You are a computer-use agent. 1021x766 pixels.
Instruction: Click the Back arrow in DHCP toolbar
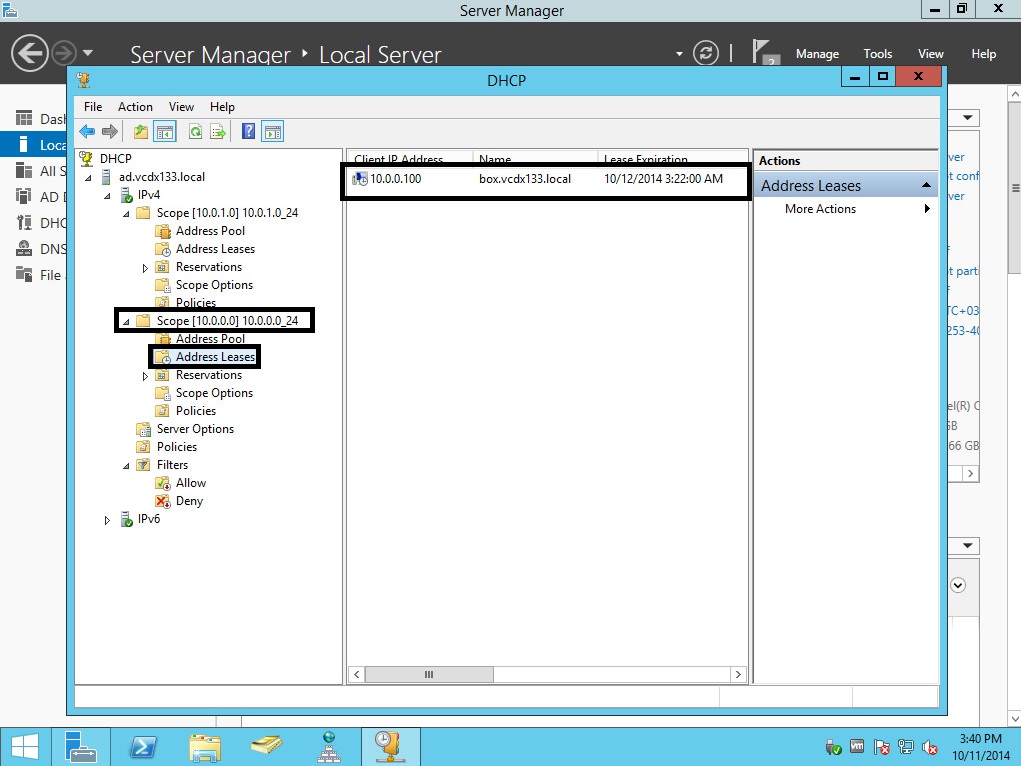coord(87,132)
